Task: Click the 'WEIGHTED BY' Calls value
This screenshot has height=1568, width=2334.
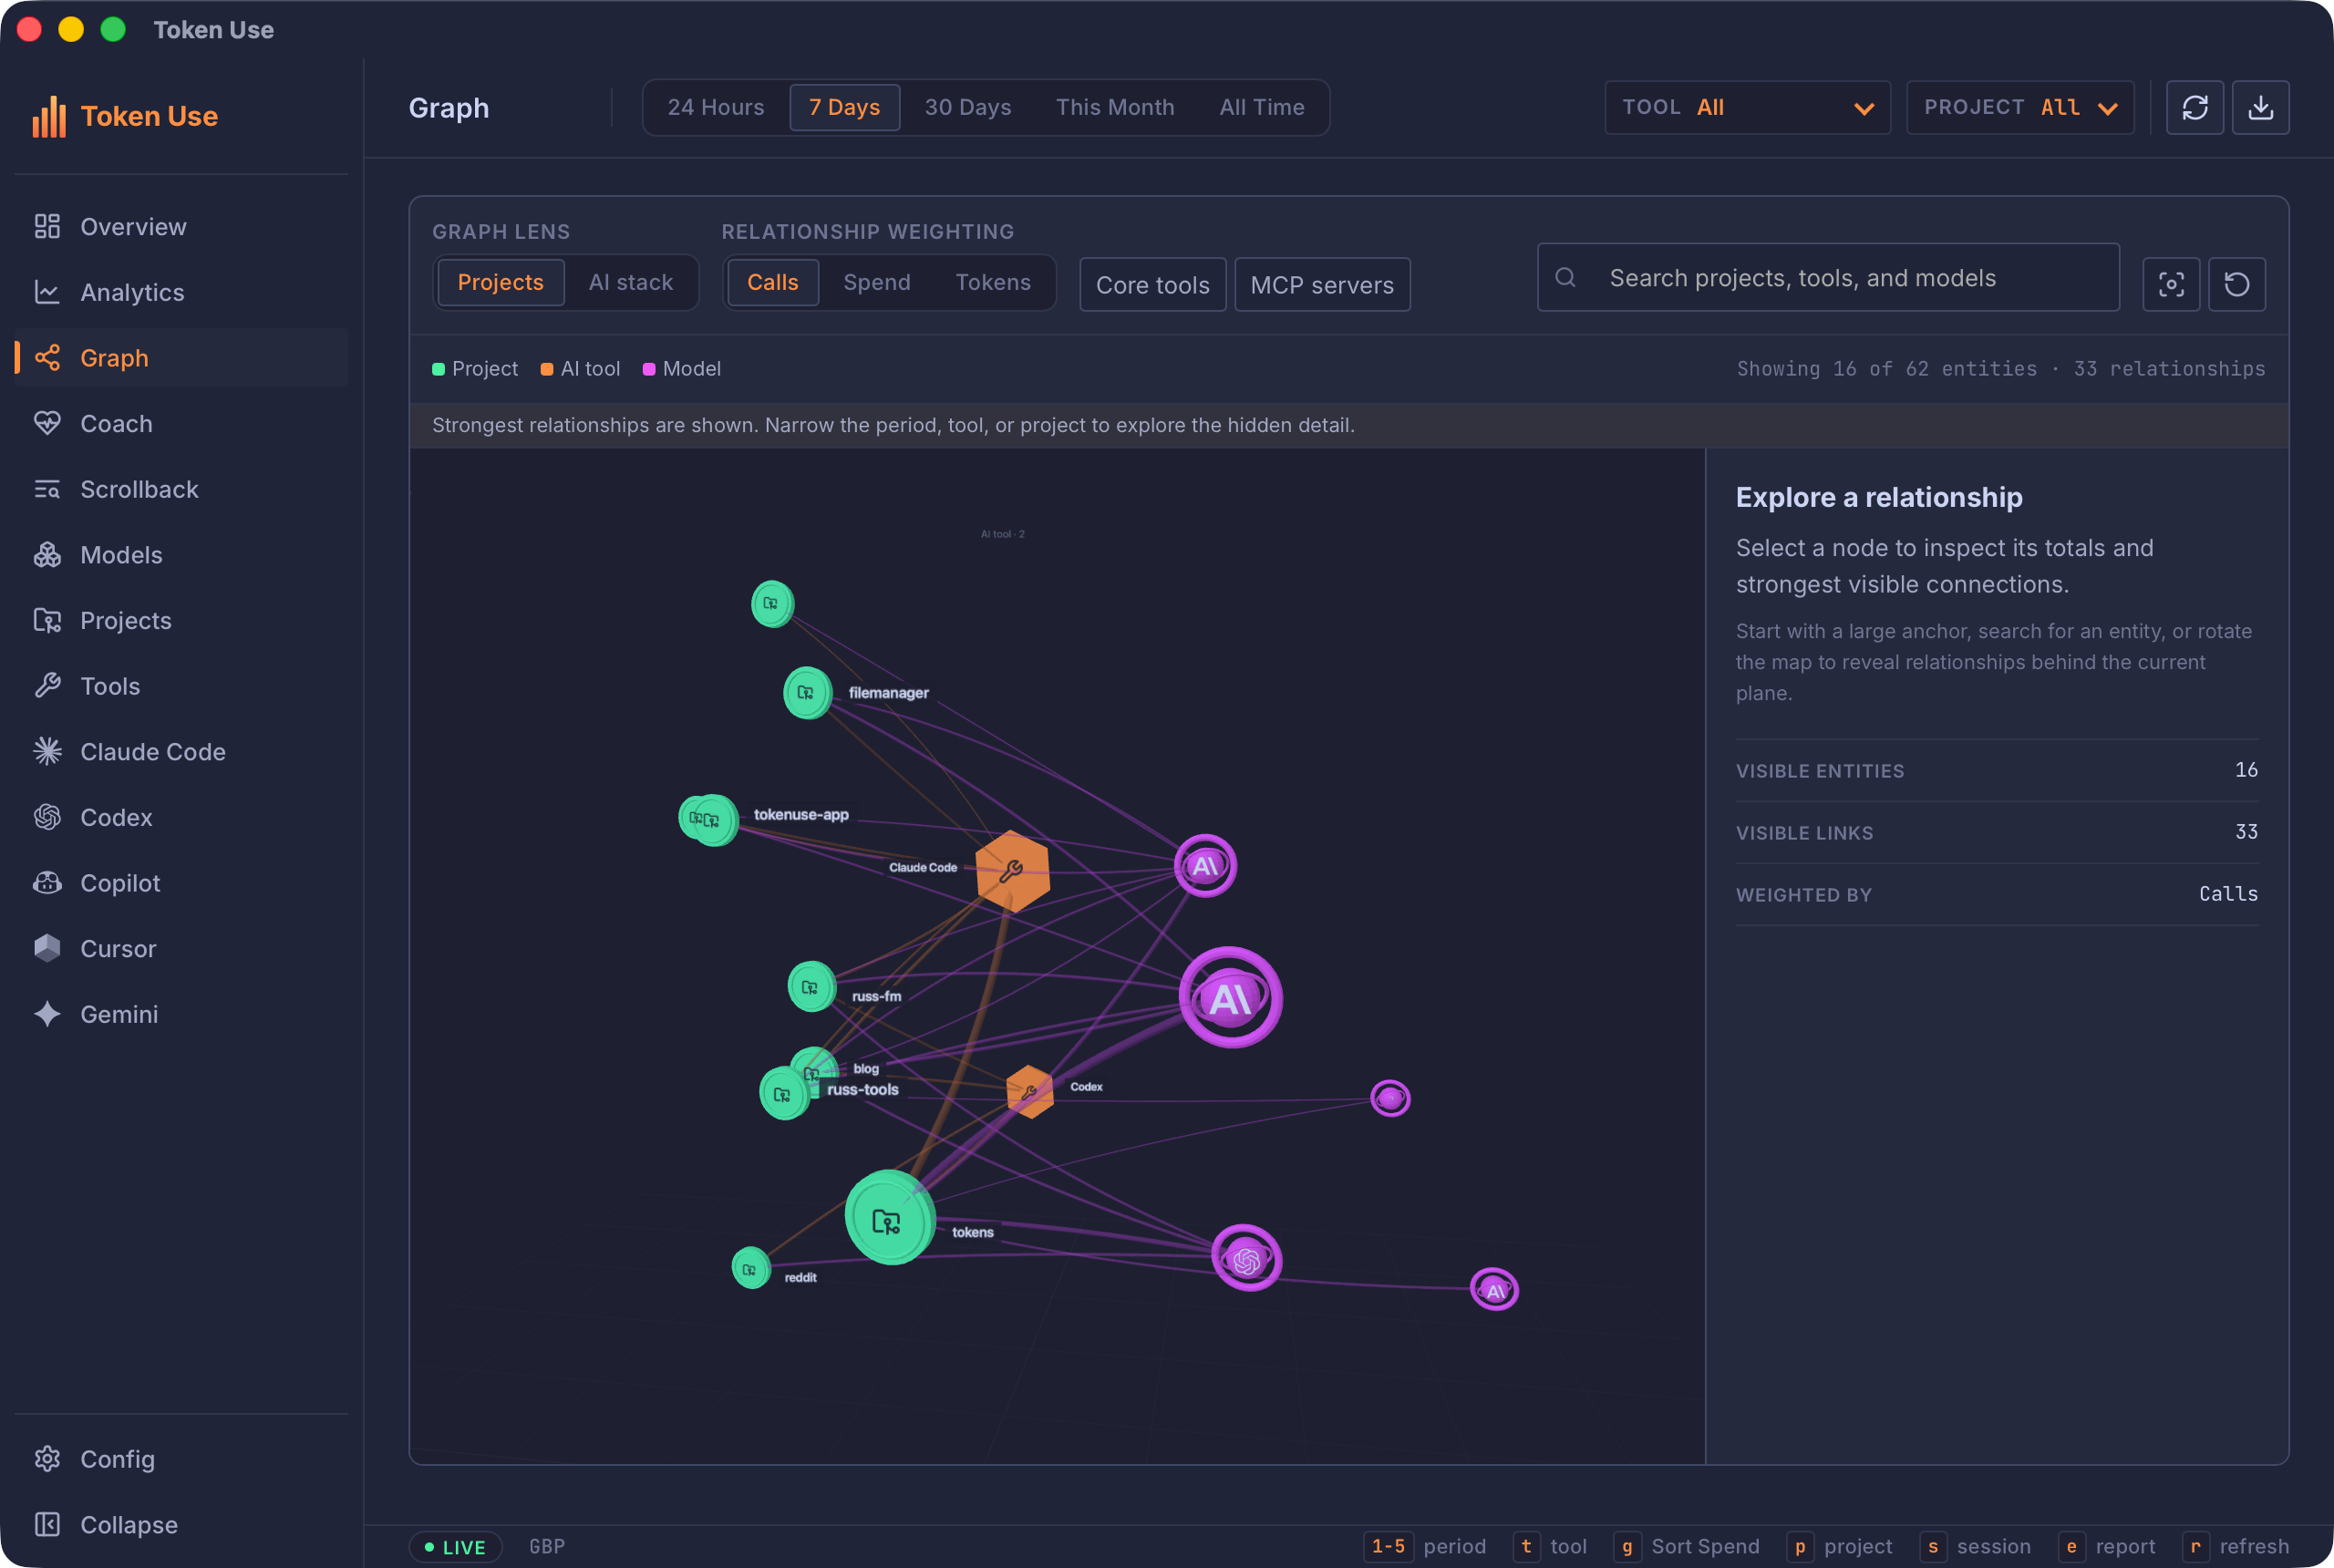Action: coord(2227,894)
